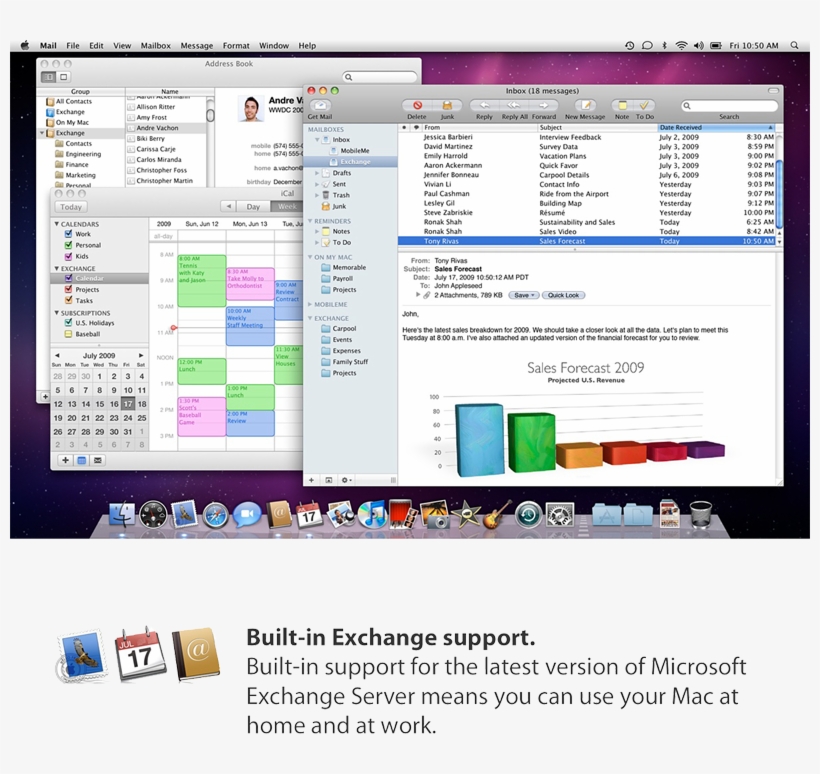Viewport: 820px width, 774px height.
Task: Open the Save attachments dropdown
Action: click(524, 295)
